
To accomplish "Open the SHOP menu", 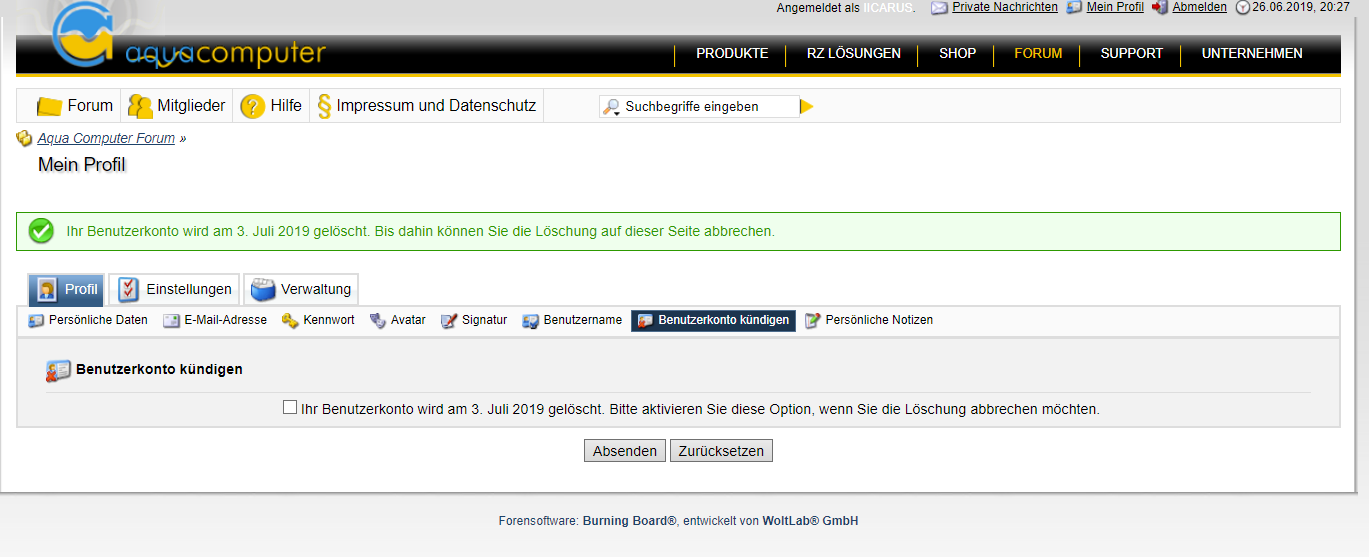I will pos(957,54).
